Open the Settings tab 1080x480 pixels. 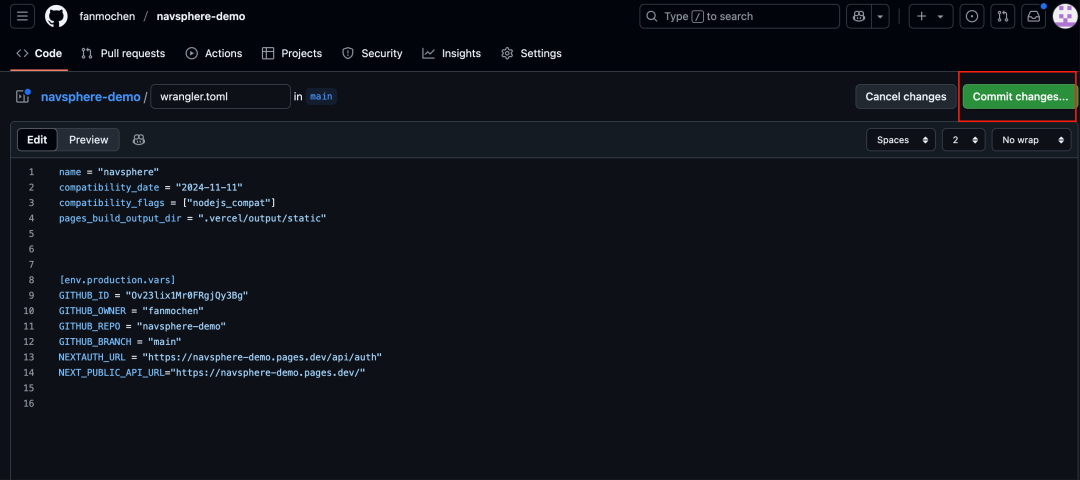pos(531,53)
